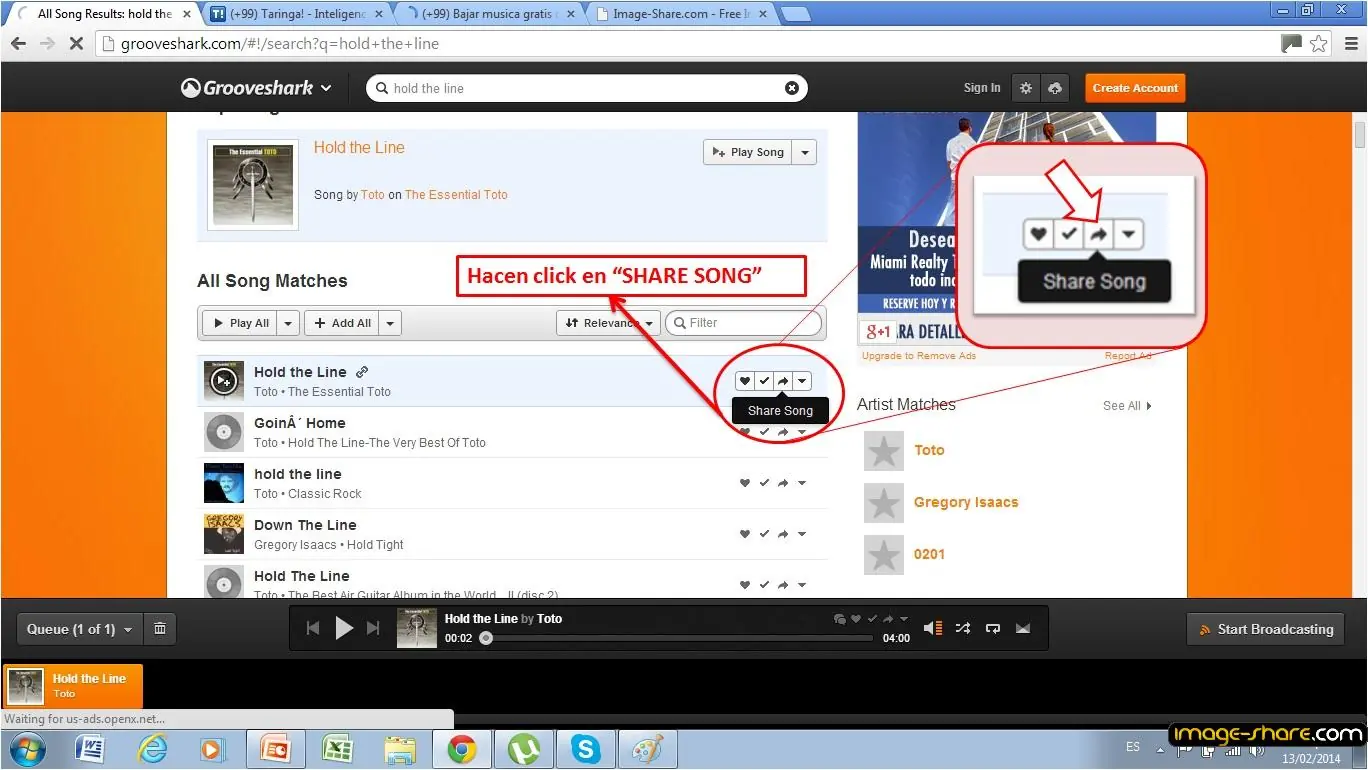This screenshot has height=770, width=1368.
Task: Open uTorrent from the taskbar
Action: (523, 748)
